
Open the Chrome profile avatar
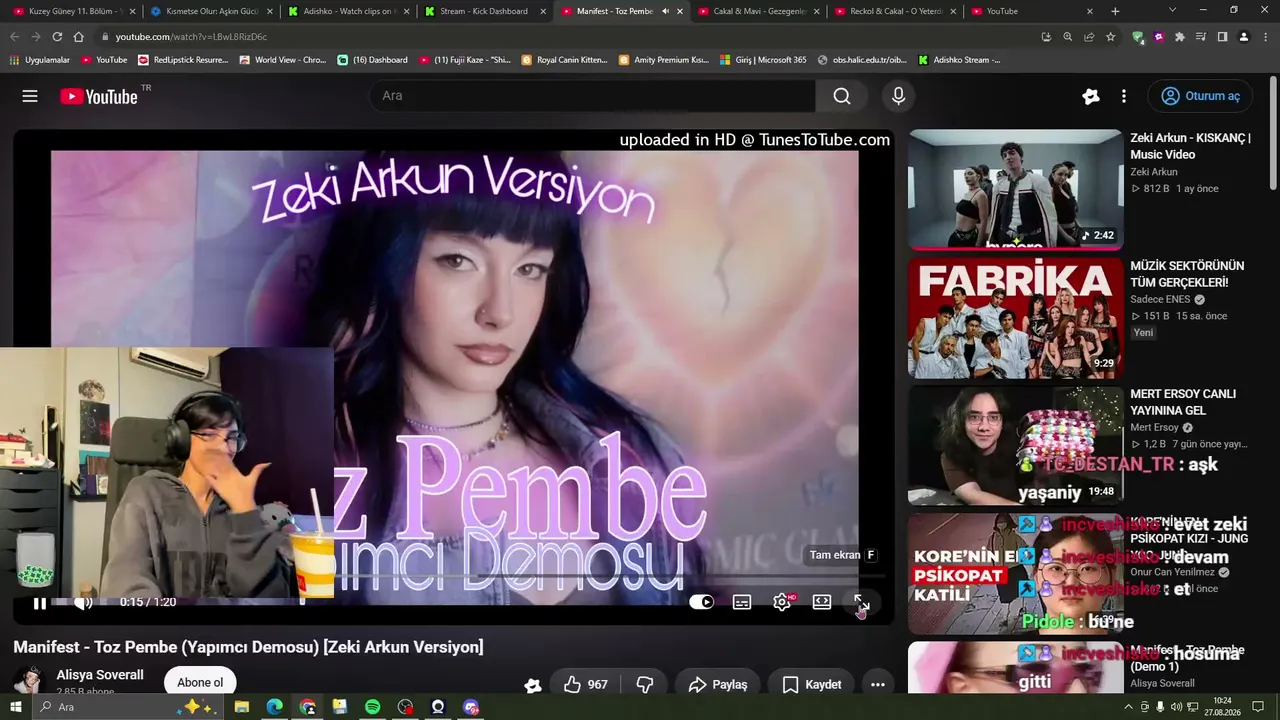[1244, 37]
